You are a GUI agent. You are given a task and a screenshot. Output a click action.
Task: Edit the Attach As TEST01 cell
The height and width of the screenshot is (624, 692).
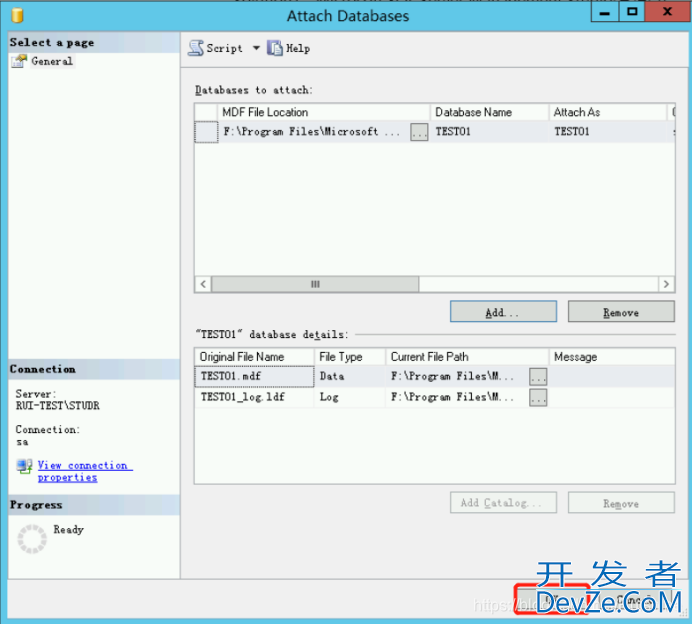608,132
